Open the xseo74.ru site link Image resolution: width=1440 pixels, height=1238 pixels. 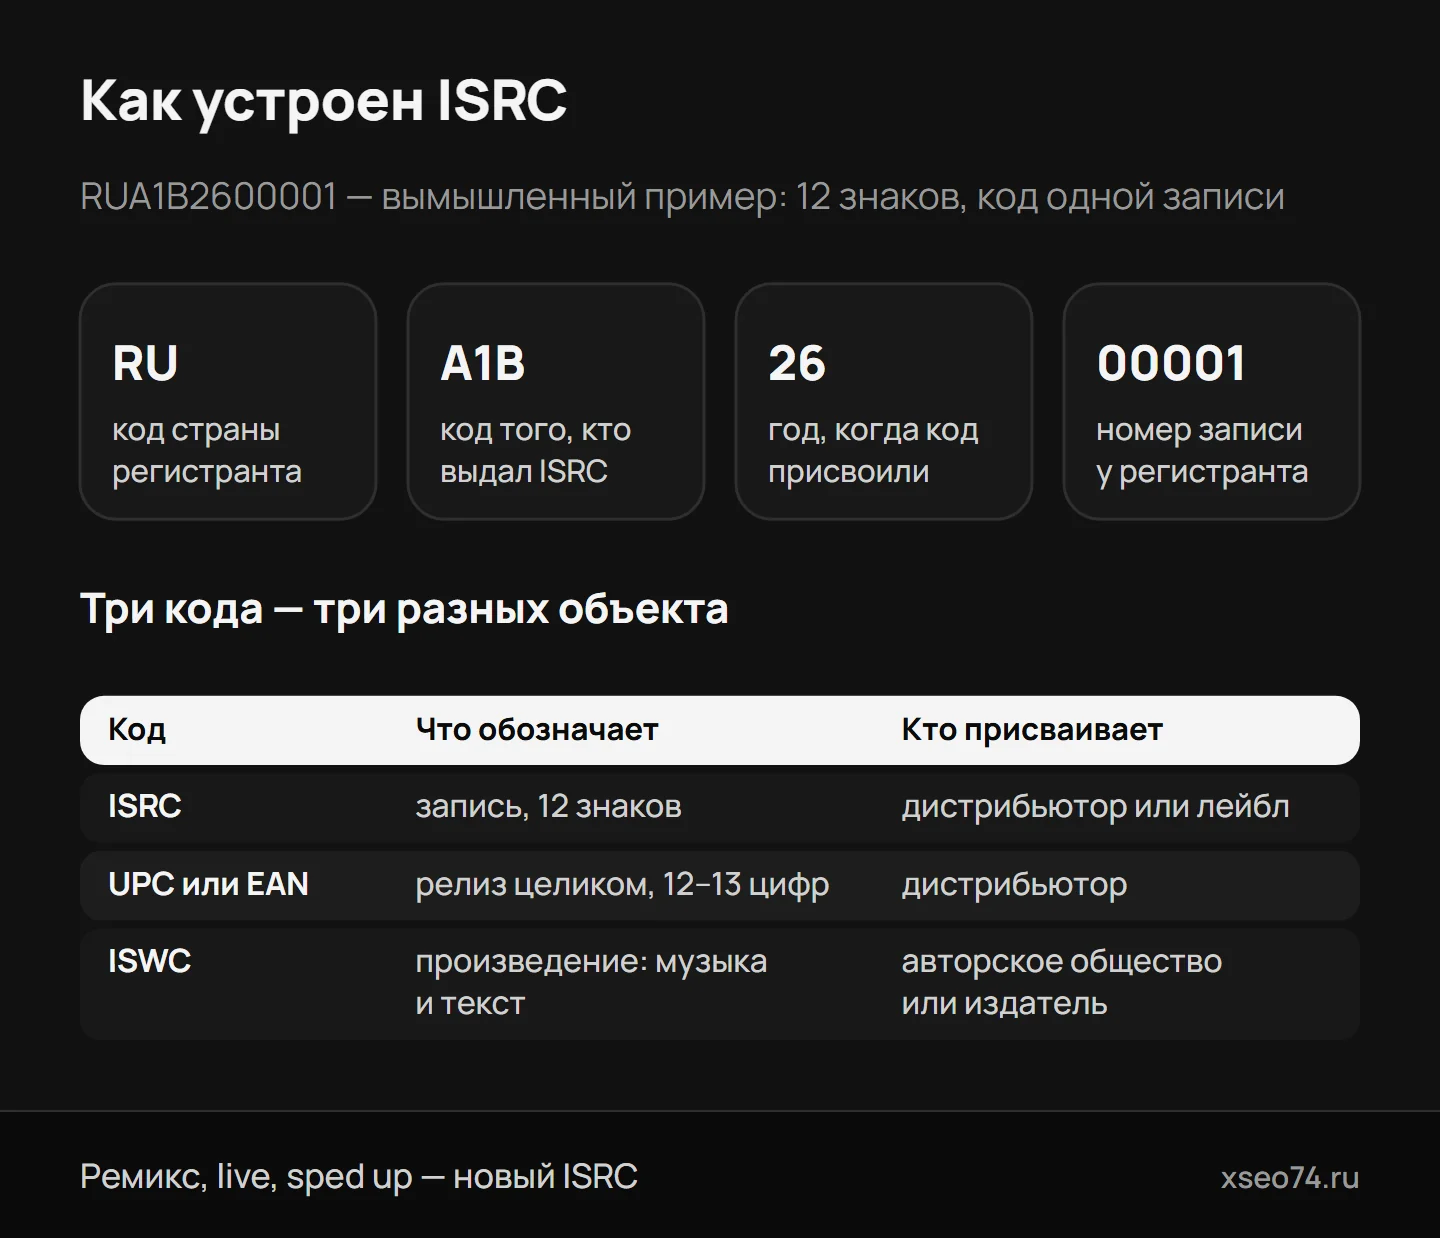pyautogui.click(x=1290, y=1178)
